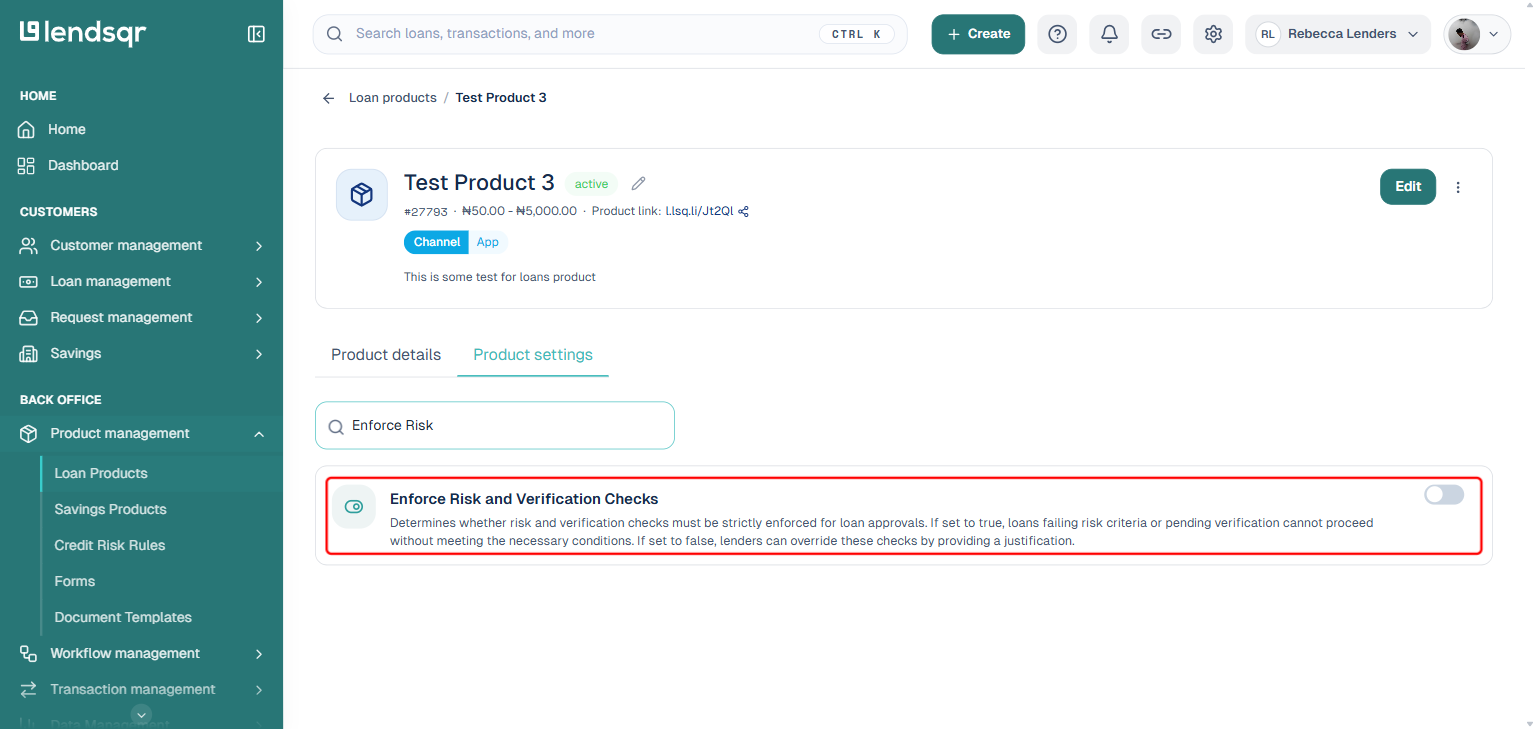Toggle Enforce Risk and Verification Checks switch
Viewport: 1535px width, 730px height.
pos(1444,494)
